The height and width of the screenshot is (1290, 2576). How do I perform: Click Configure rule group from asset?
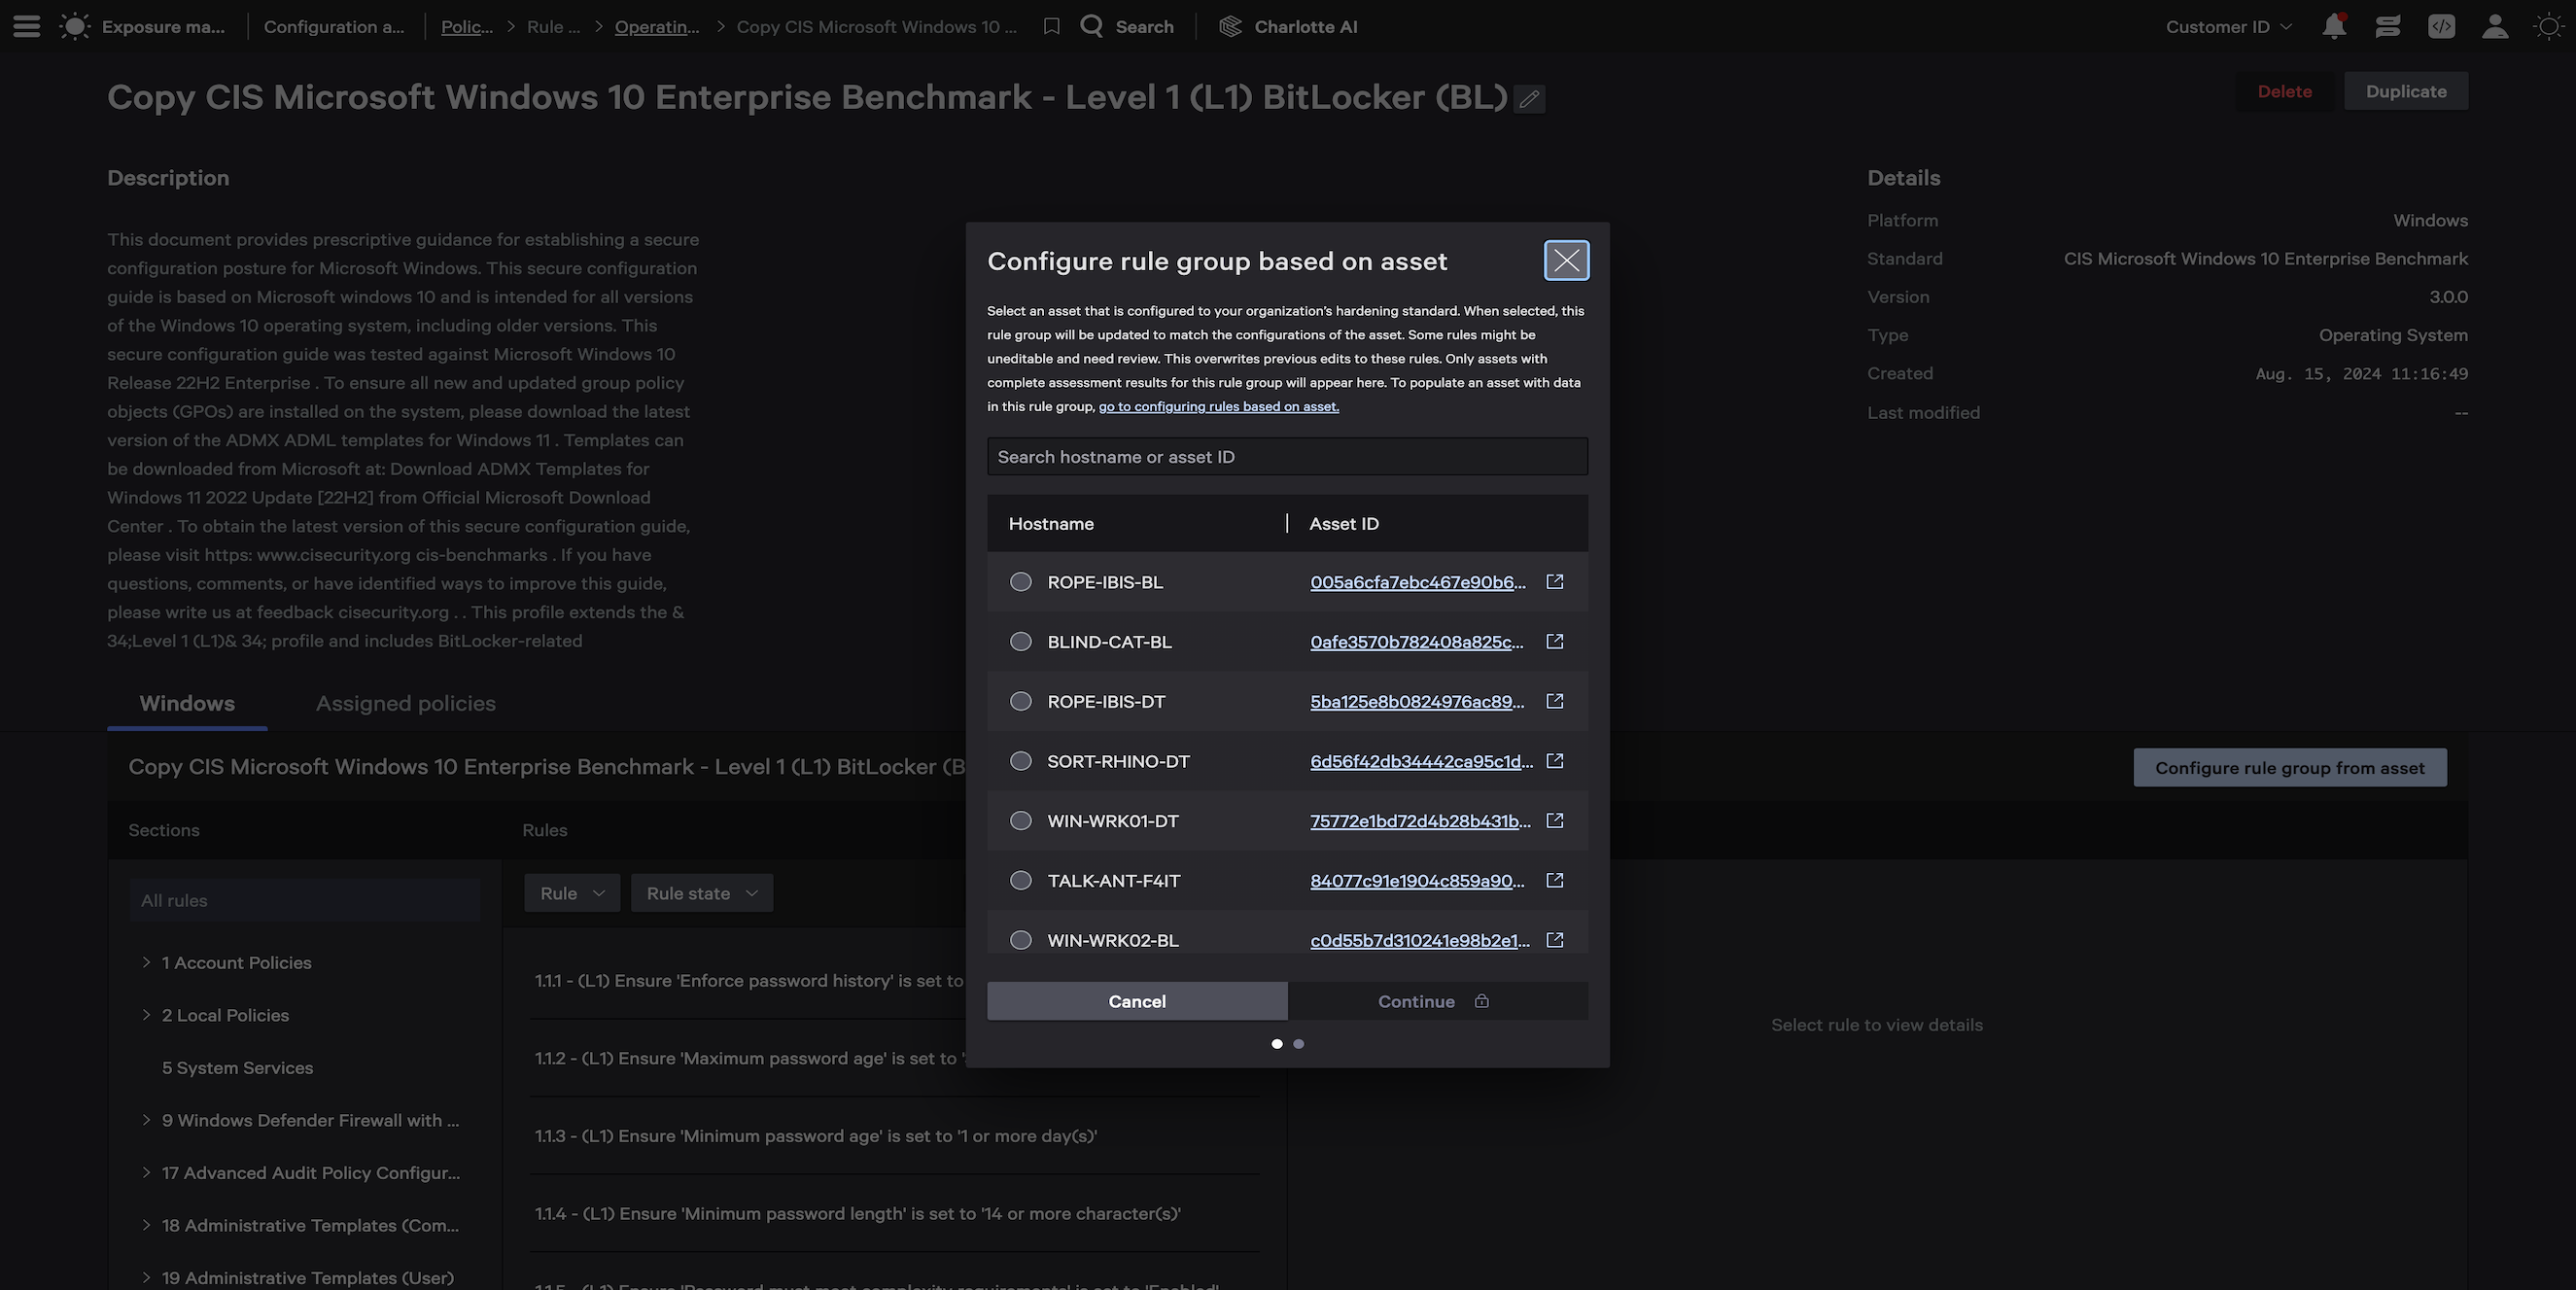(2290, 768)
